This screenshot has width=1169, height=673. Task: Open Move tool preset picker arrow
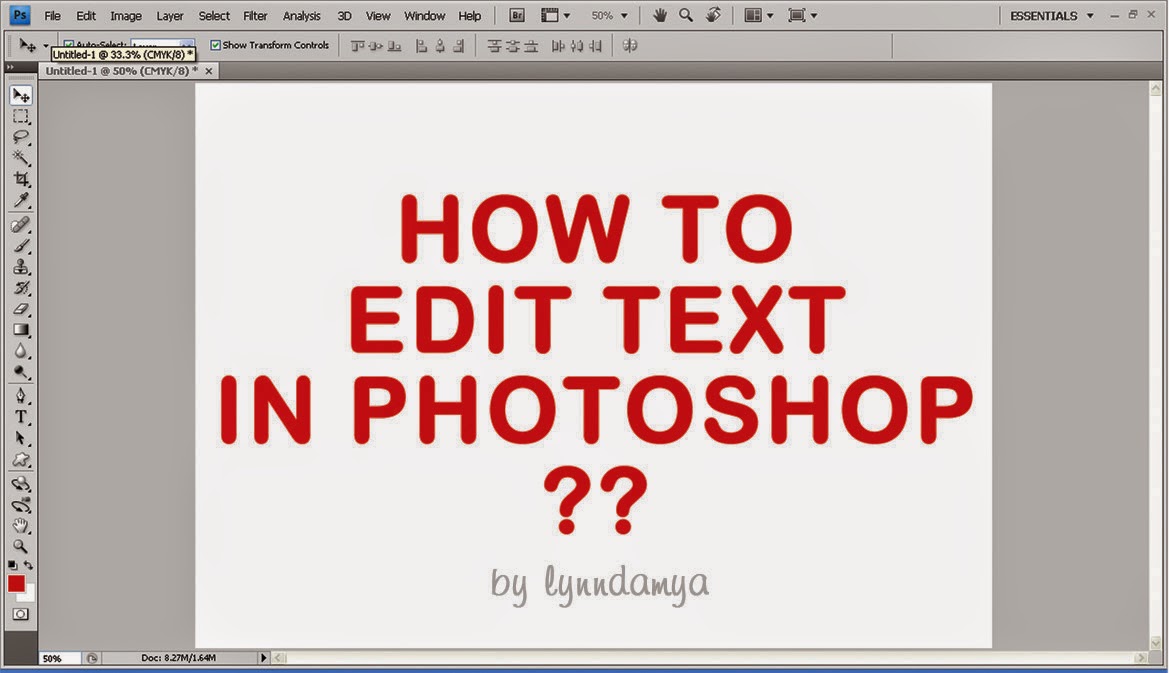pos(45,46)
